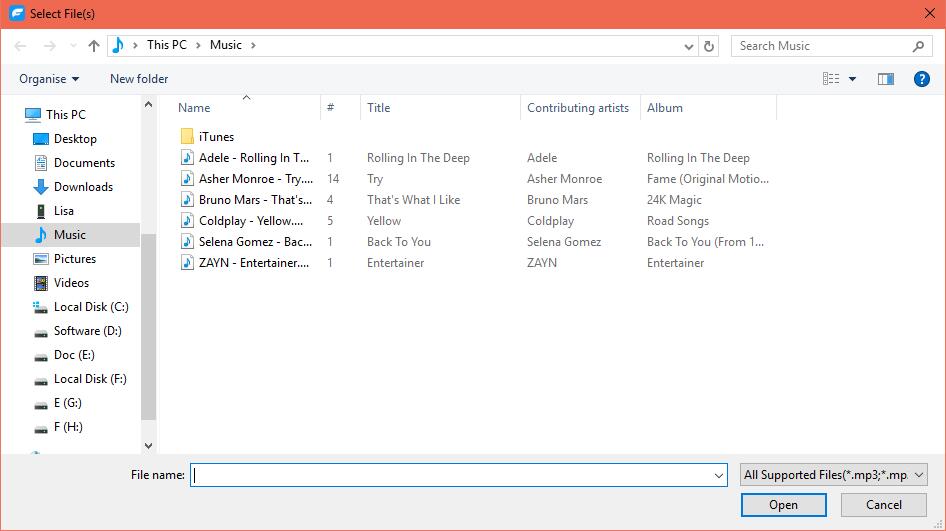
Task: Sort by Name column header
Action: pyautogui.click(x=194, y=108)
